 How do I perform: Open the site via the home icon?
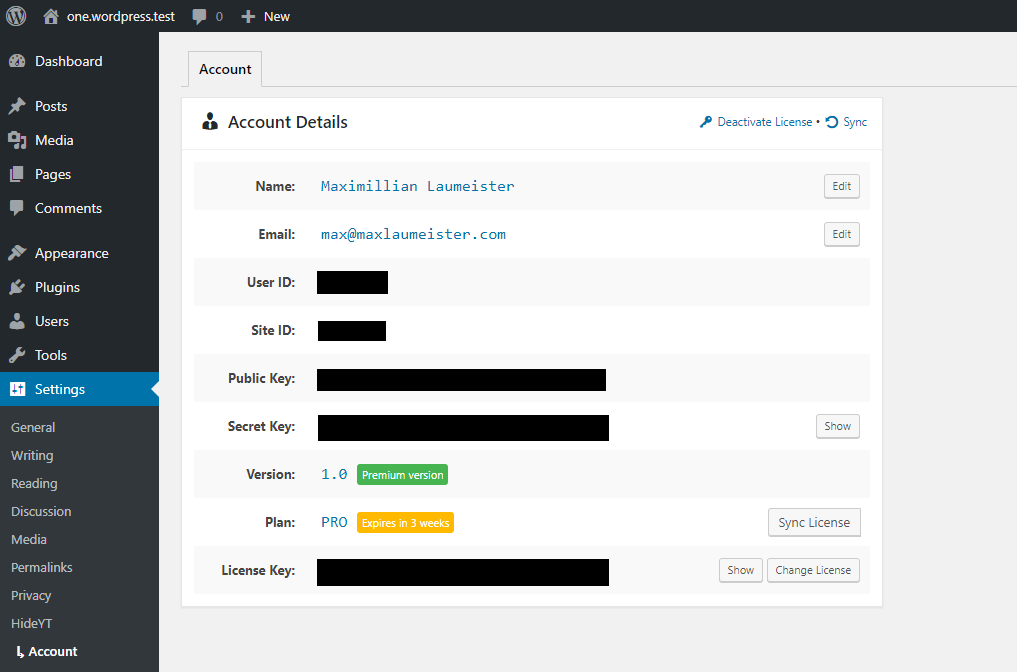[49, 15]
